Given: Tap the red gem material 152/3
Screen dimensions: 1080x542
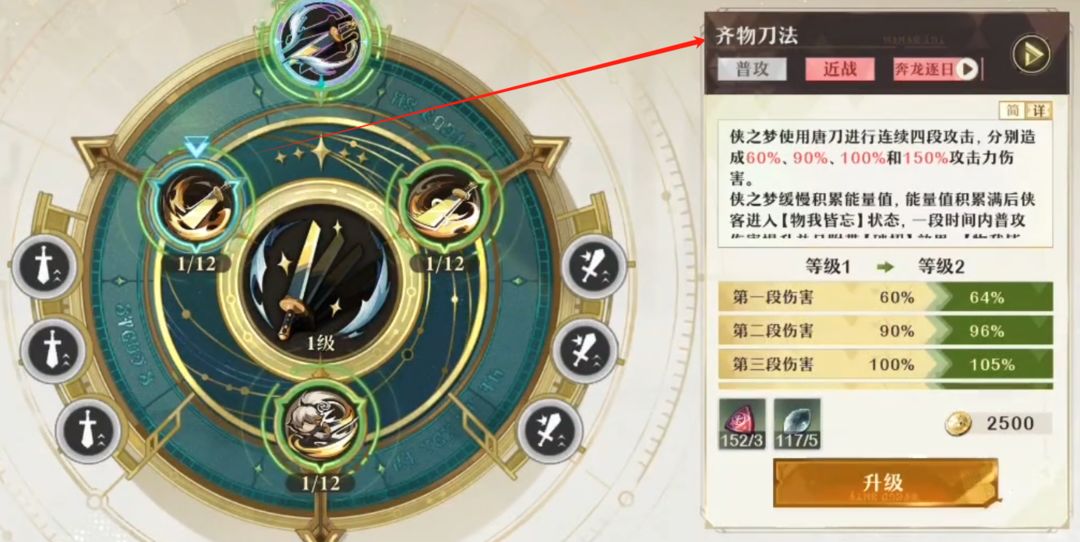Looking at the screenshot, I should click(742, 424).
